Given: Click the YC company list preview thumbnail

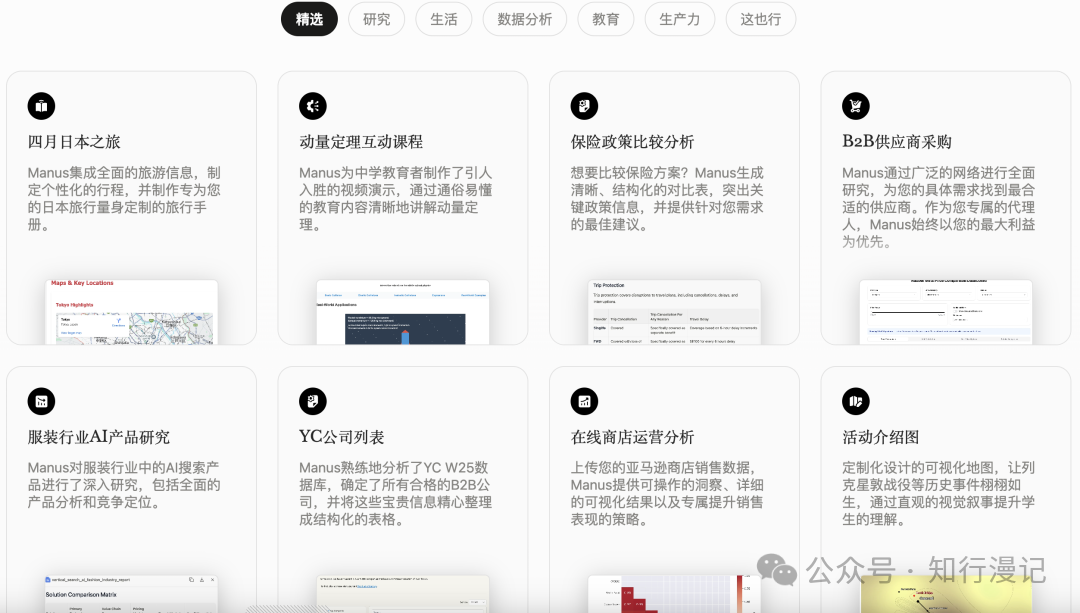Looking at the screenshot, I should [403, 594].
